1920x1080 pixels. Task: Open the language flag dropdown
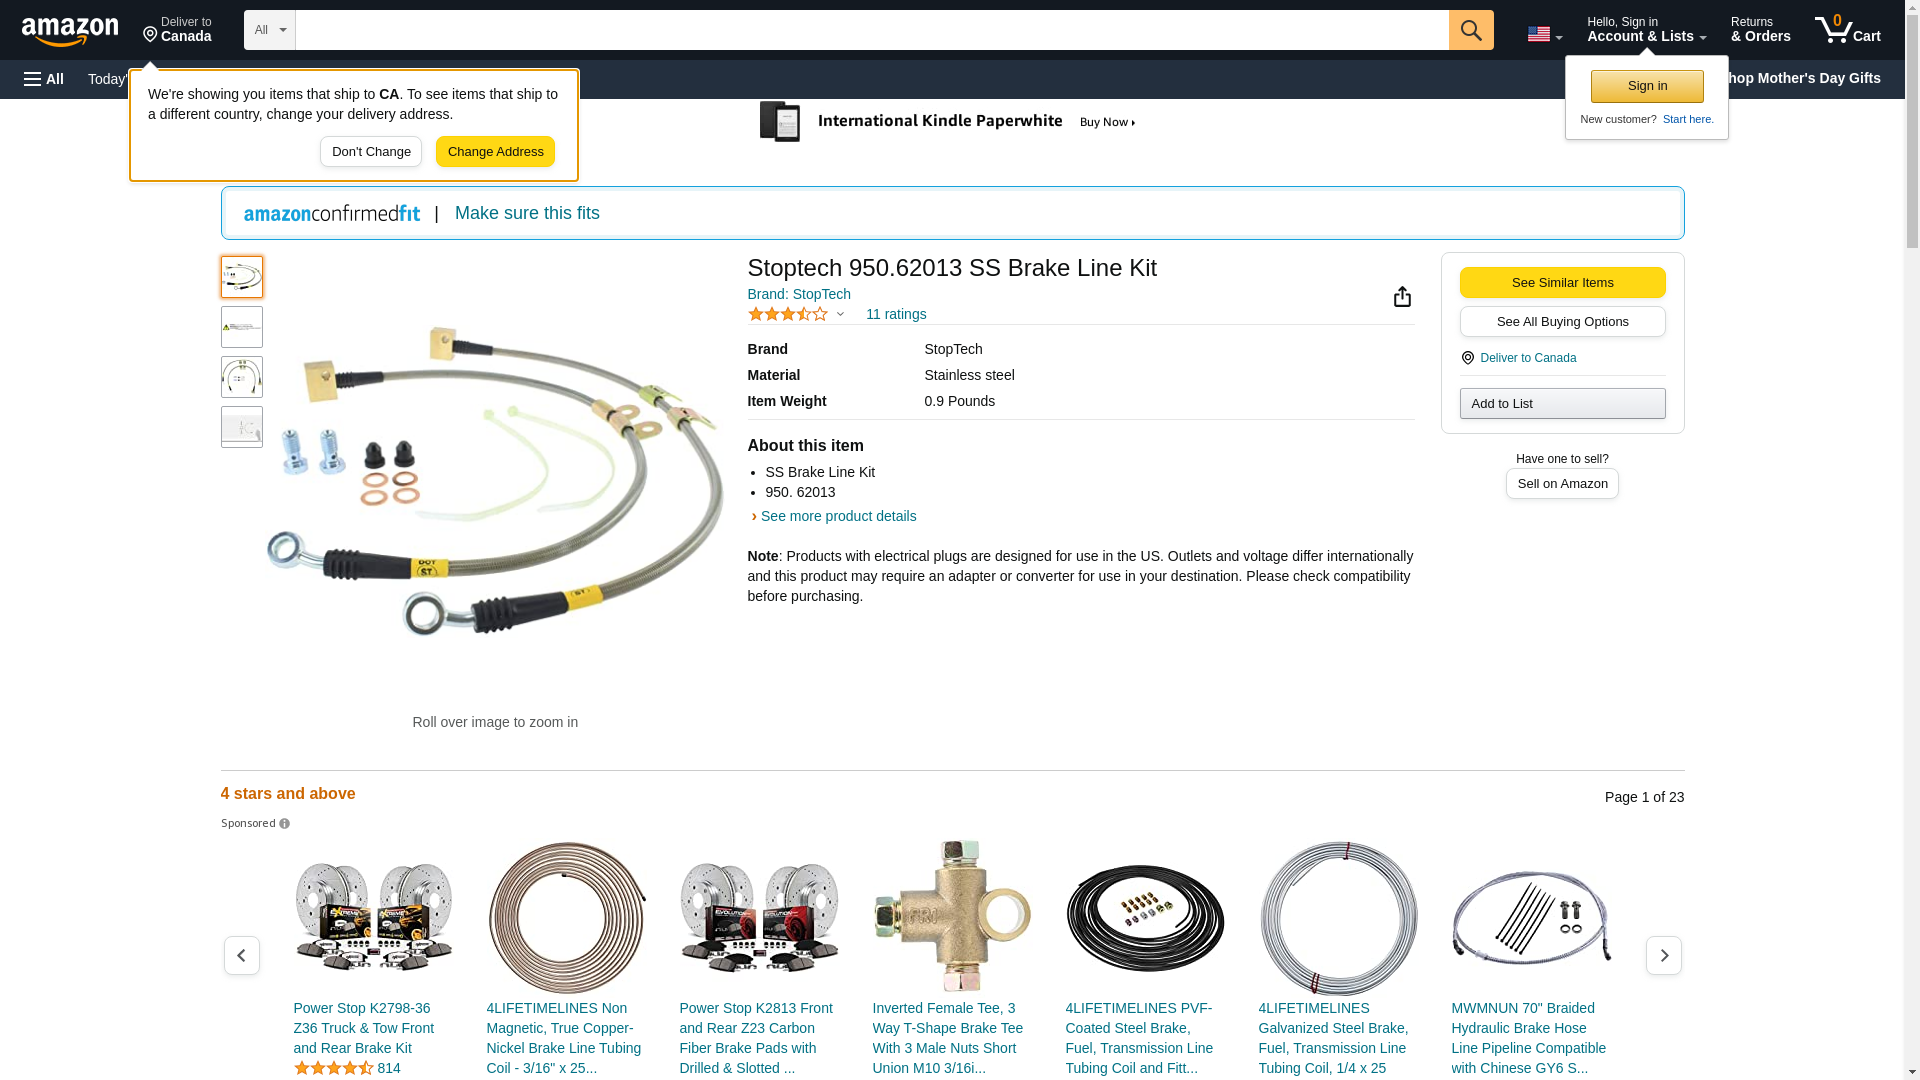point(1543,34)
